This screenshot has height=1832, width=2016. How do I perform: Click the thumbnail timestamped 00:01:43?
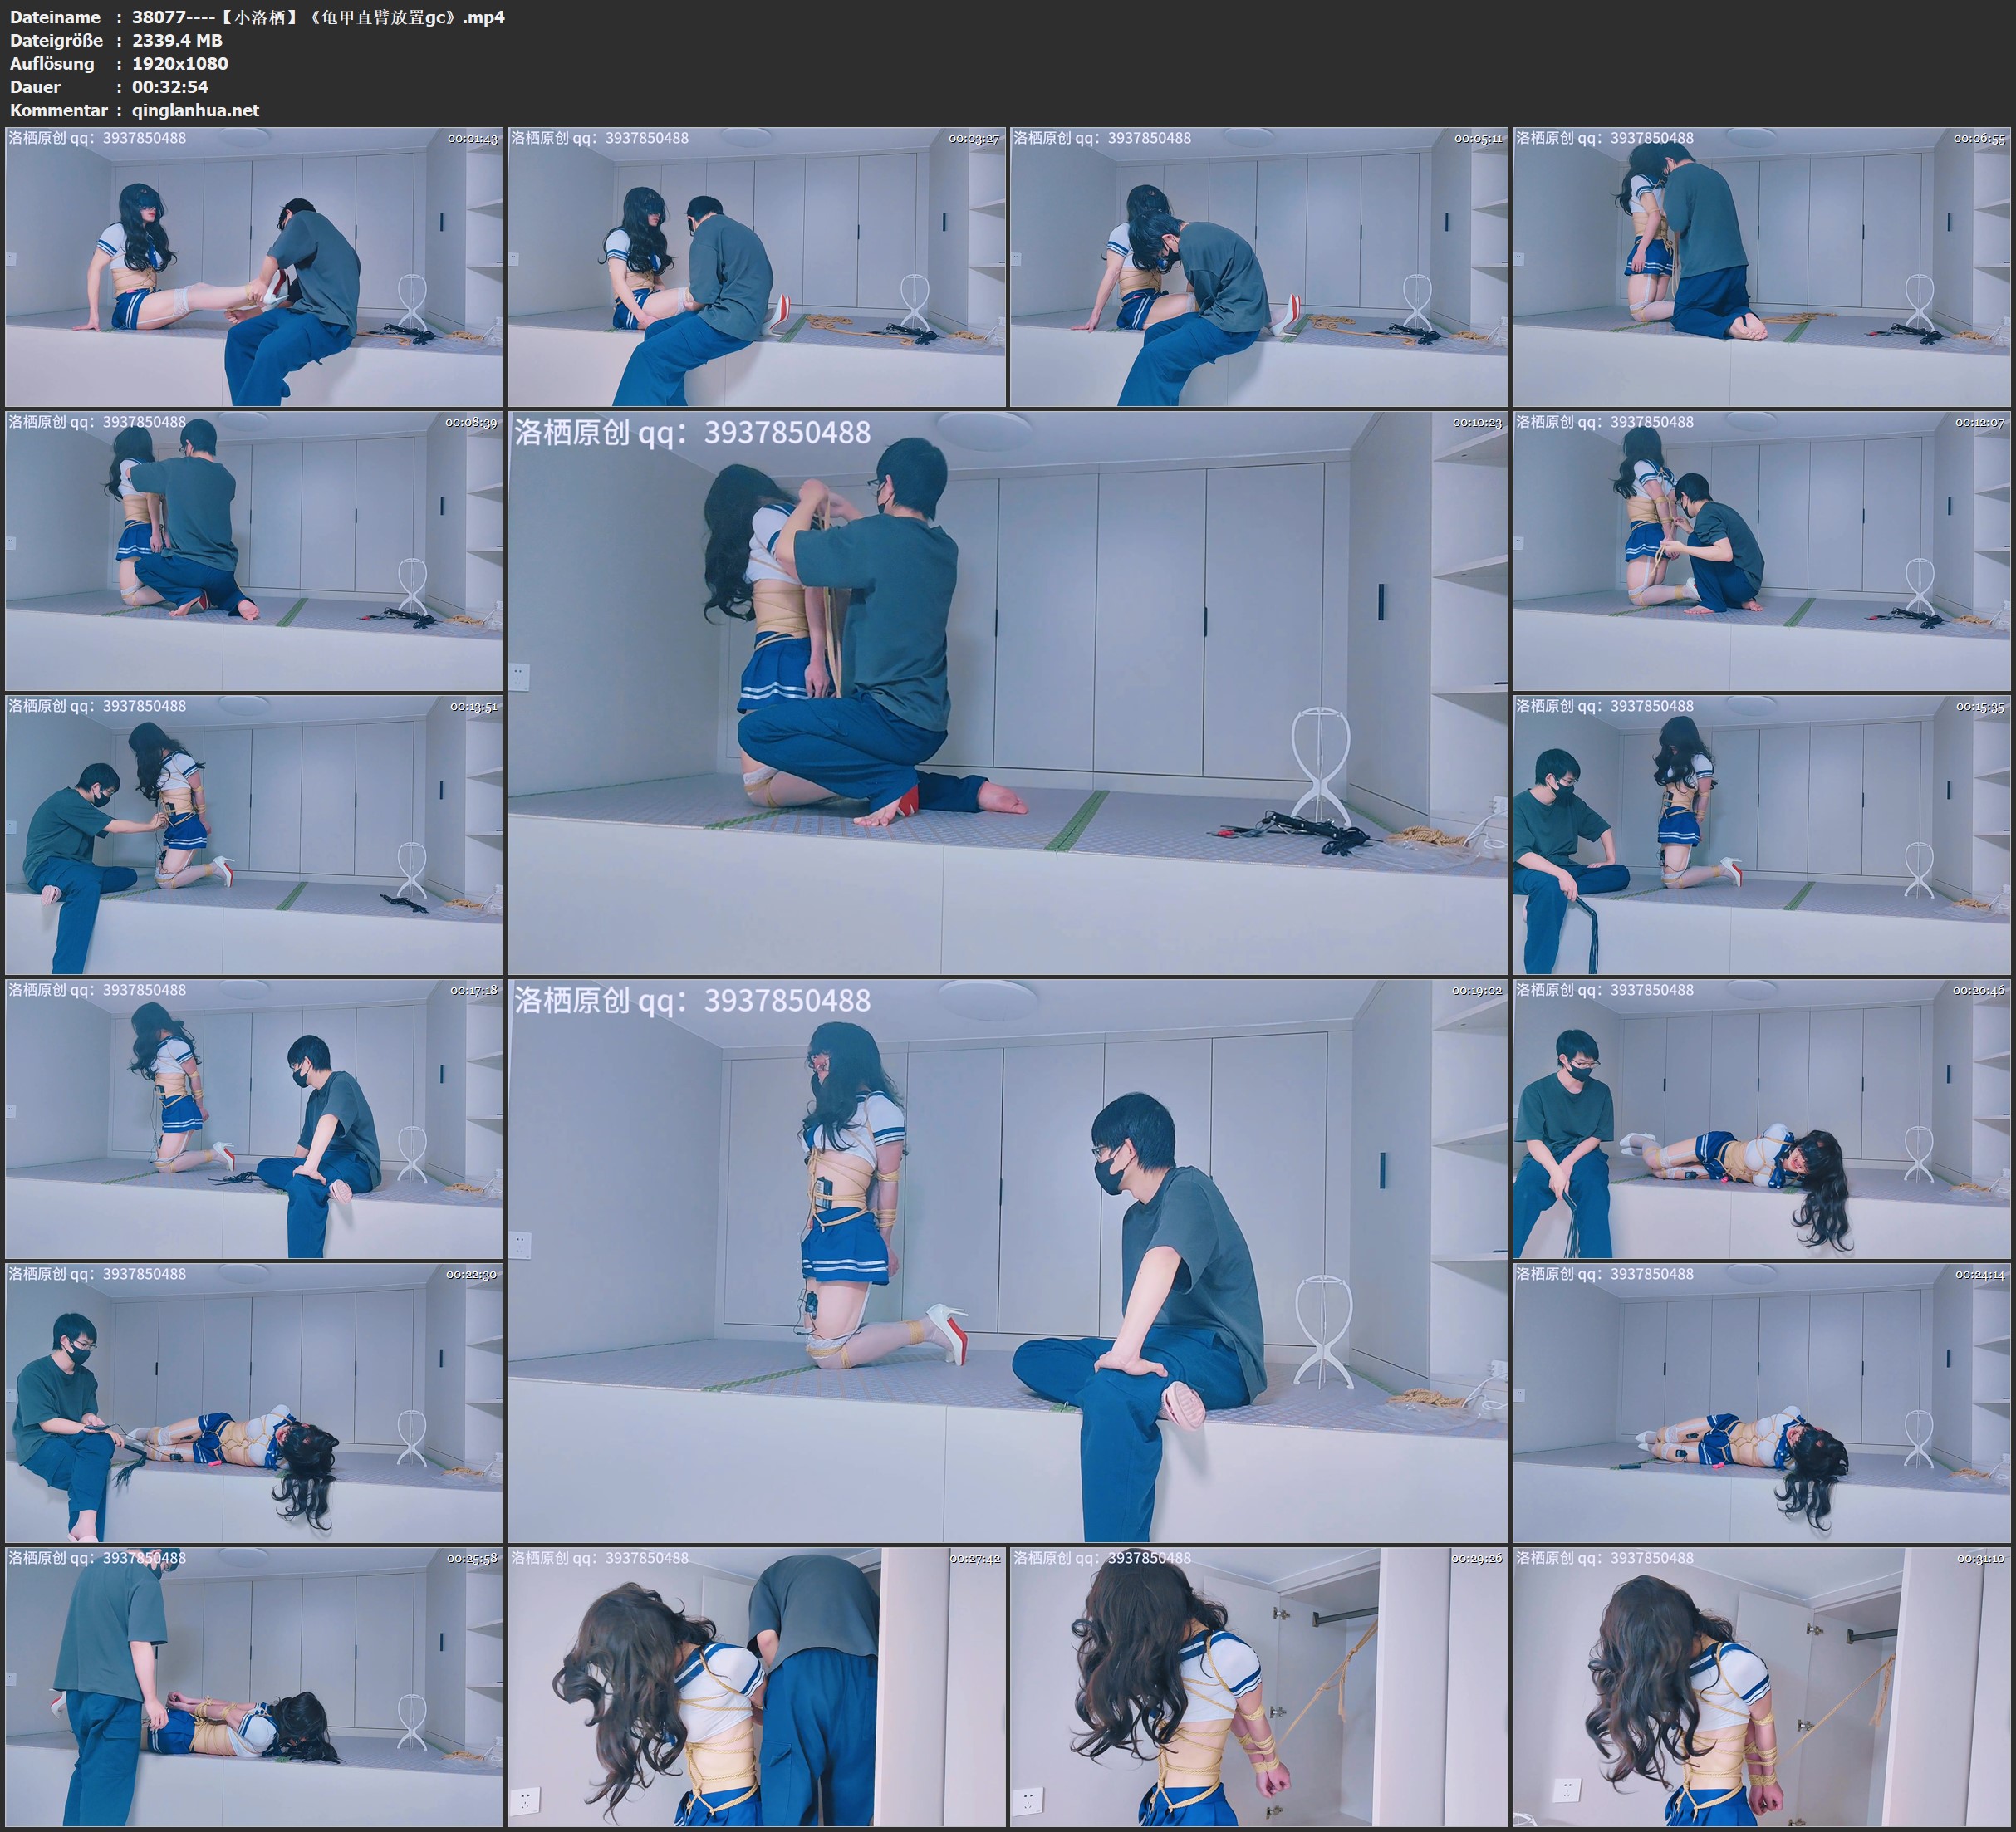point(254,266)
